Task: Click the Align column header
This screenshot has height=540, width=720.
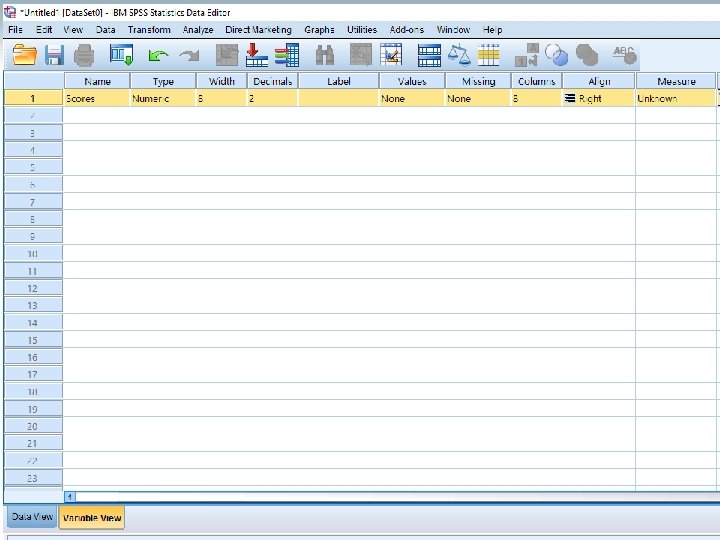Action: pos(599,81)
